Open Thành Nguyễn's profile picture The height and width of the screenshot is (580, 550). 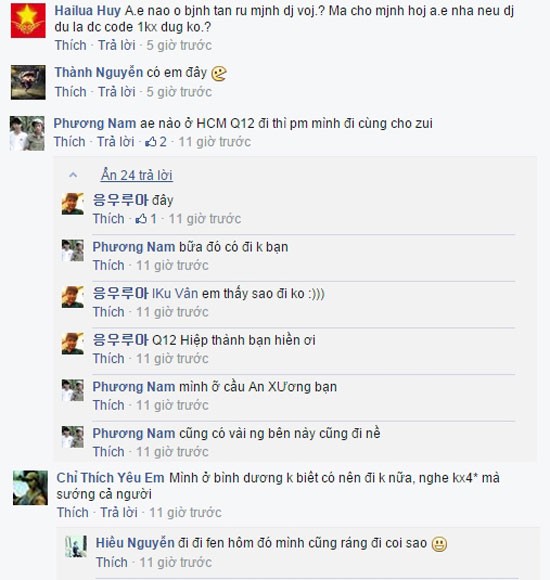pos(28,82)
